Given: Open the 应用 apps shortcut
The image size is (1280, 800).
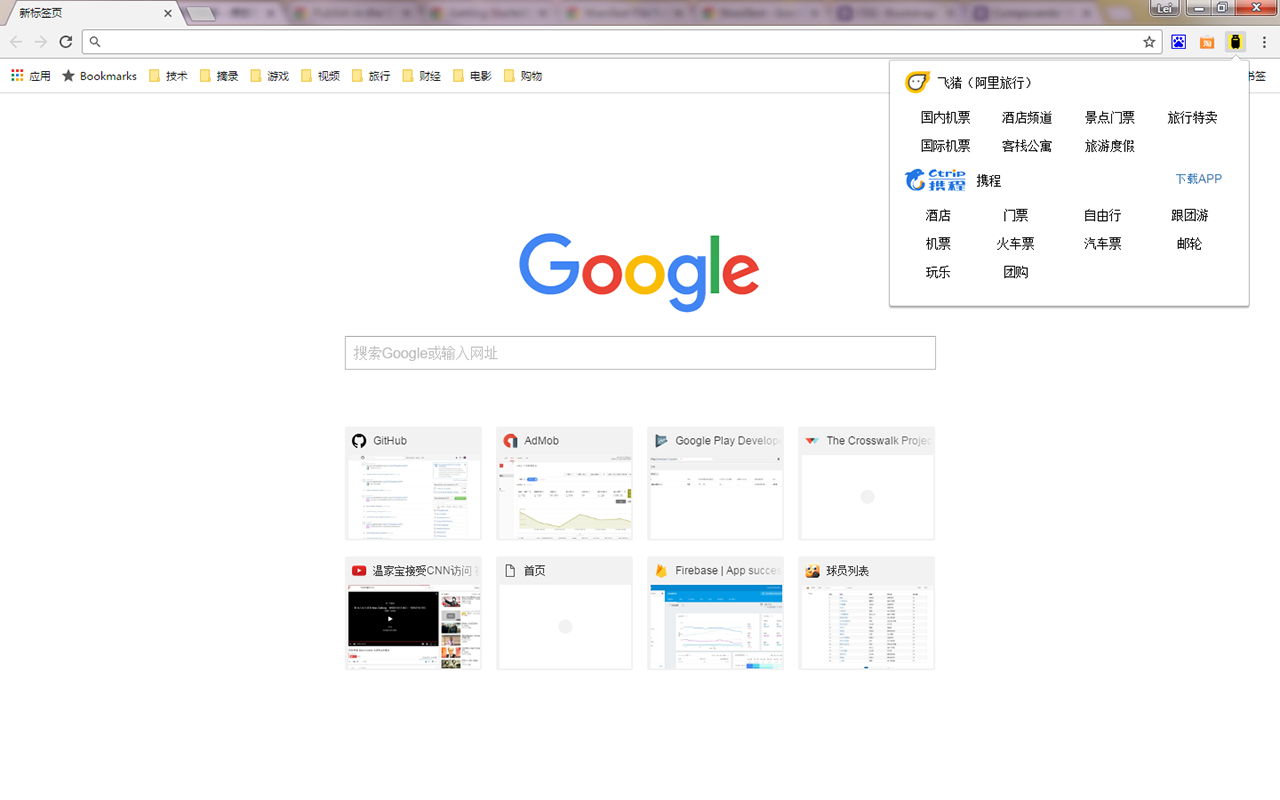Looking at the screenshot, I should [x=31, y=76].
